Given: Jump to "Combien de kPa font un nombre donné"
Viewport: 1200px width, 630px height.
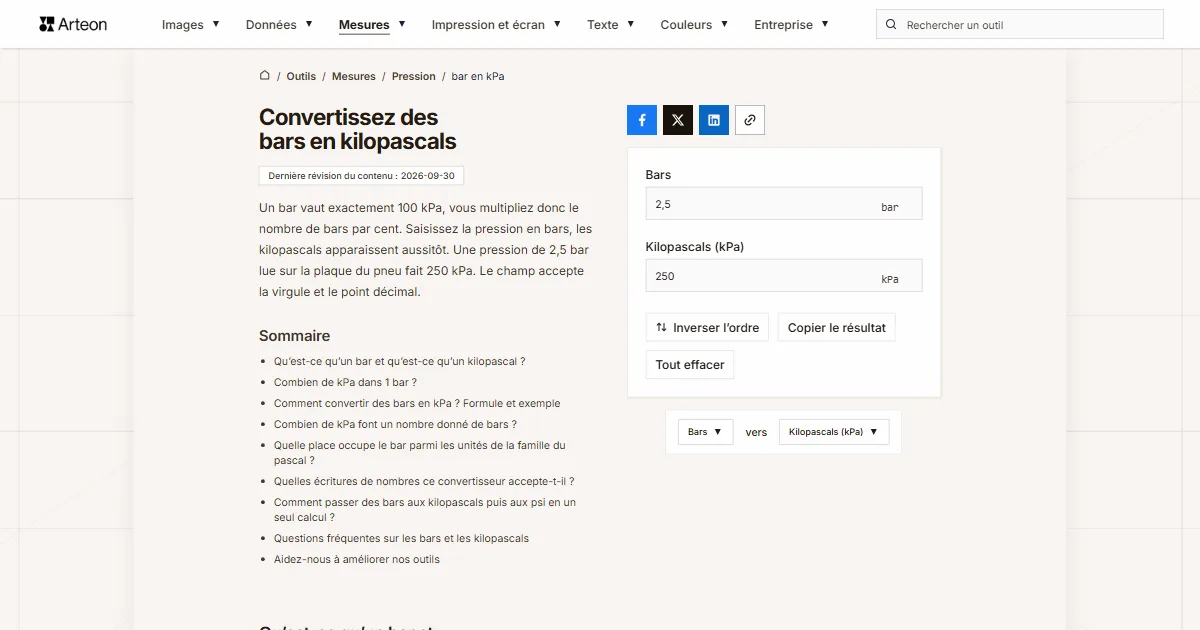Looking at the screenshot, I should 395,424.
